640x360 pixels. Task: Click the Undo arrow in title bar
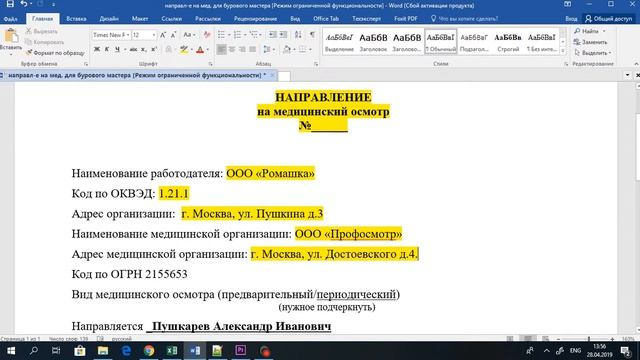pyautogui.click(x=24, y=4)
